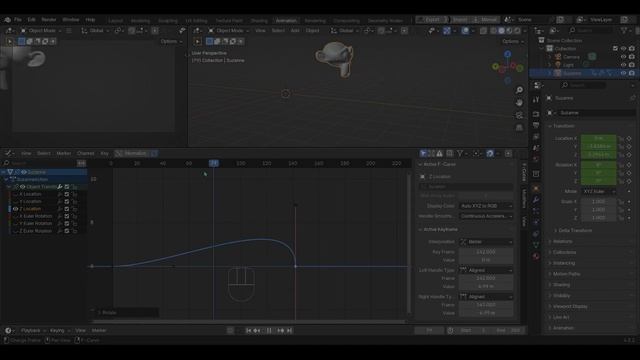
Task: Open the rotation Mode XYZ Euler dropdown
Action: tap(598, 191)
